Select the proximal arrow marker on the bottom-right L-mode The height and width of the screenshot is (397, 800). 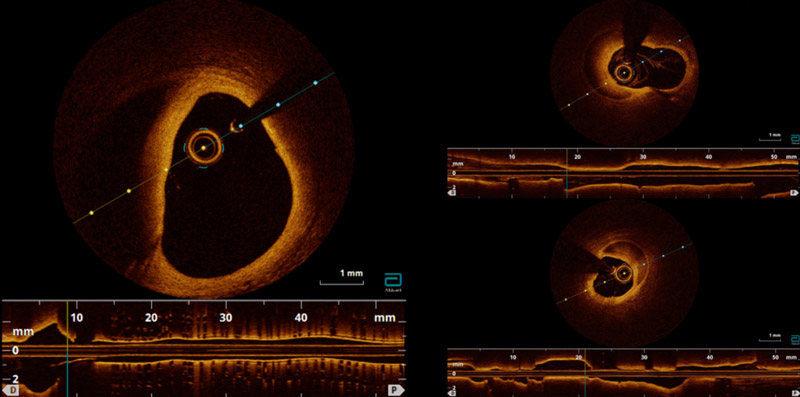point(794,392)
